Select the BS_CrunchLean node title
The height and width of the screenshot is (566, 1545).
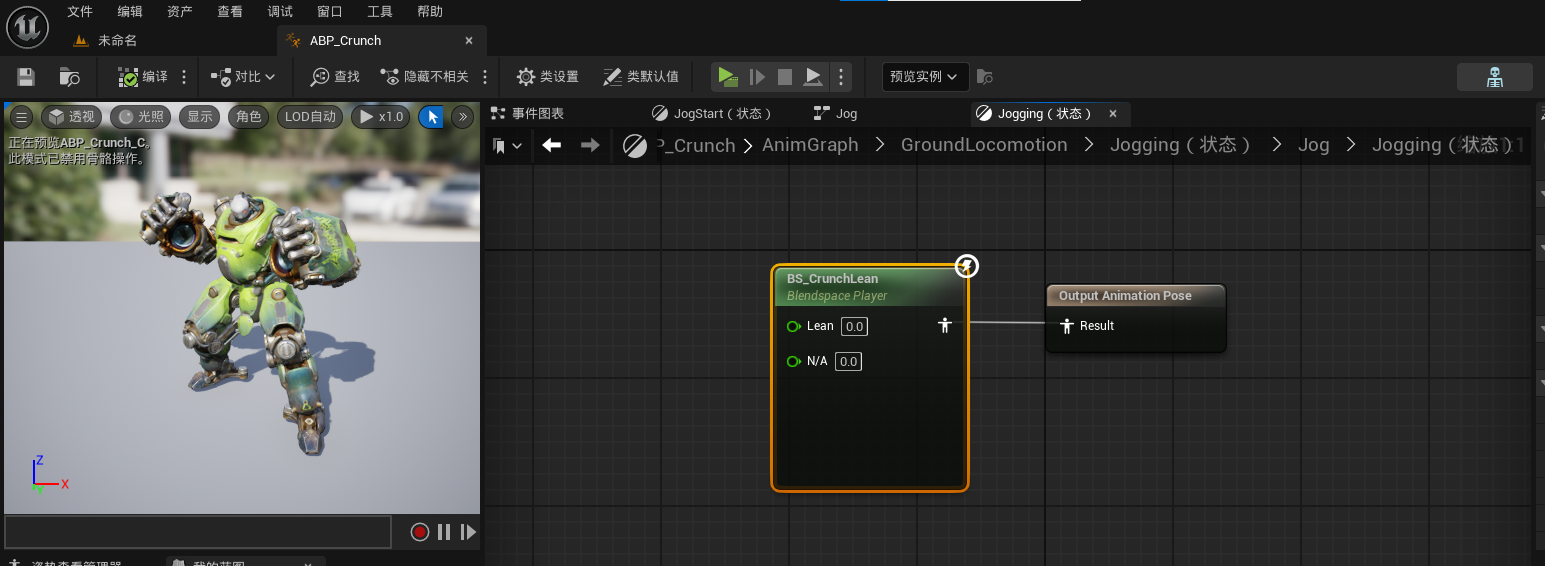[832, 279]
